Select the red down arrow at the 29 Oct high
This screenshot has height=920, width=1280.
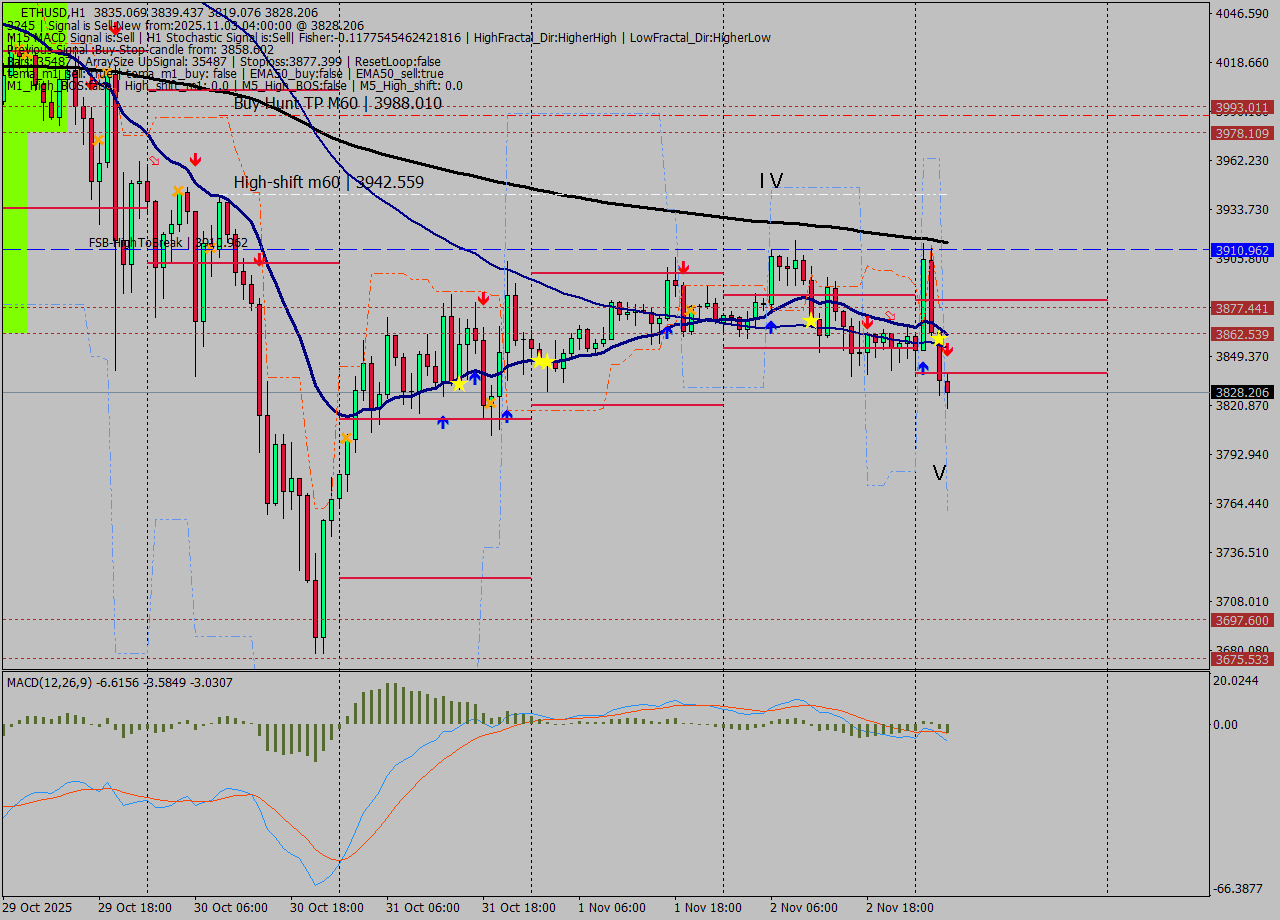click(x=195, y=158)
